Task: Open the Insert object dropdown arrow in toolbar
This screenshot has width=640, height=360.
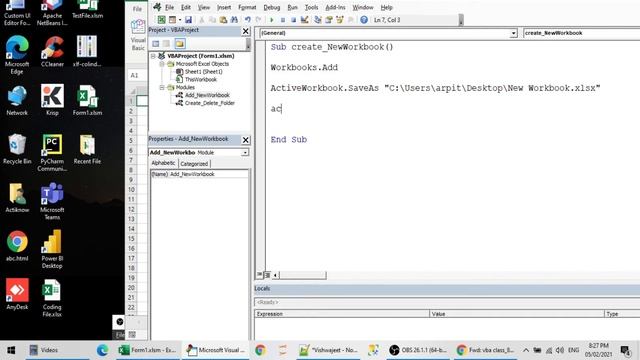Action: point(180,20)
